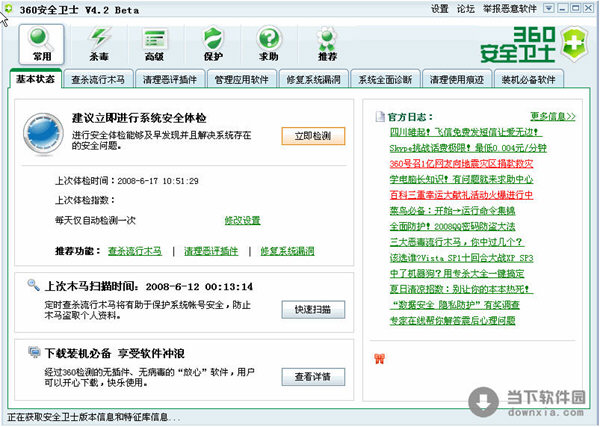Screen dimensions: 600x427
Task: Open the 高级 advanced tools icon
Action: pos(155,44)
